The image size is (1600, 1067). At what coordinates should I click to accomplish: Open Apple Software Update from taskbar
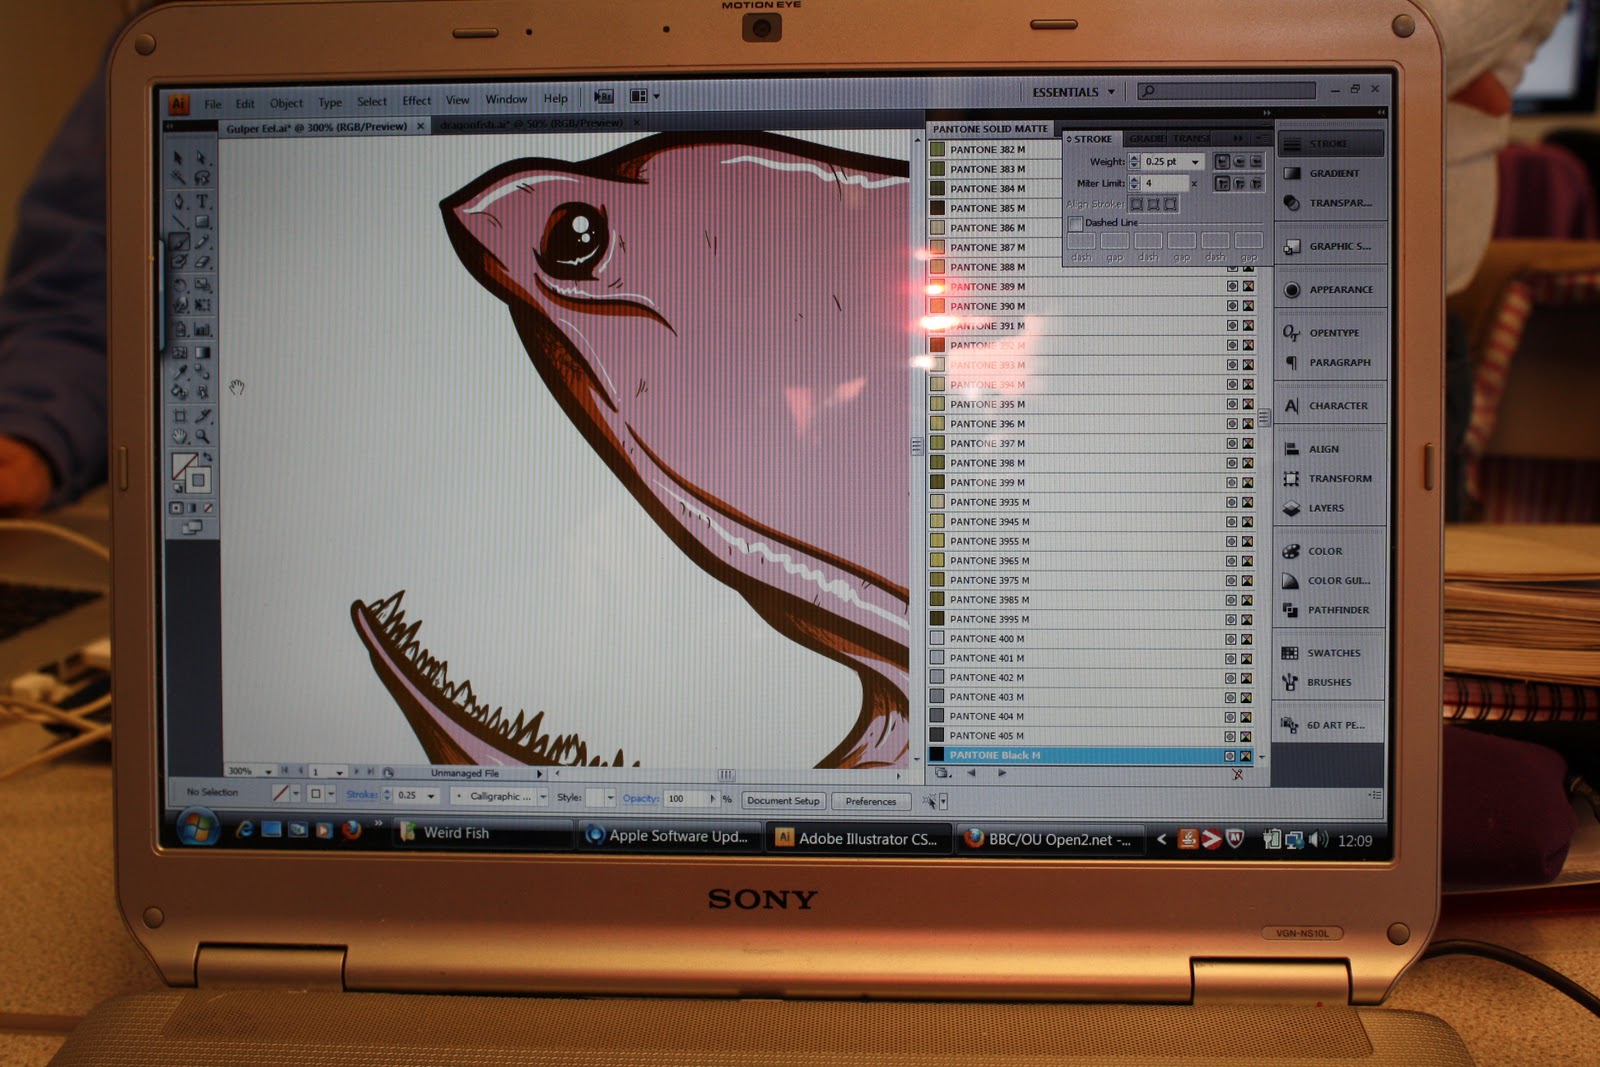click(x=668, y=836)
